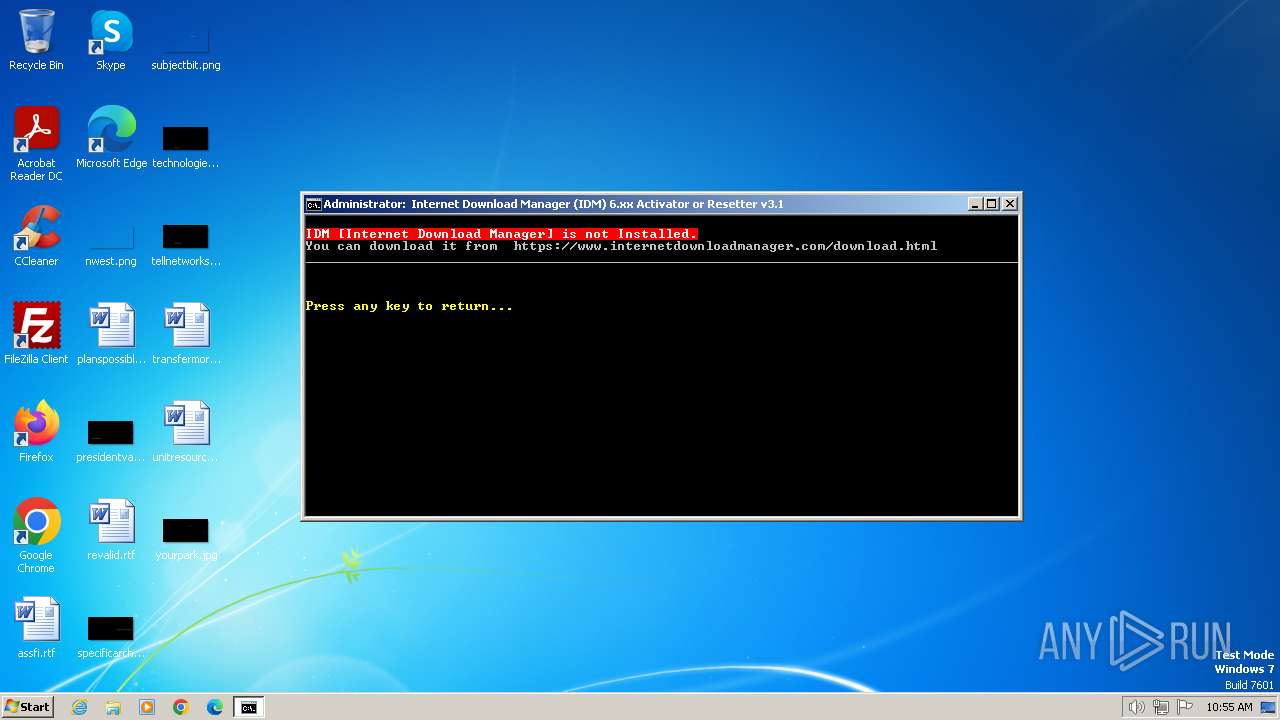Select the unitresourc... Word document

186,432
